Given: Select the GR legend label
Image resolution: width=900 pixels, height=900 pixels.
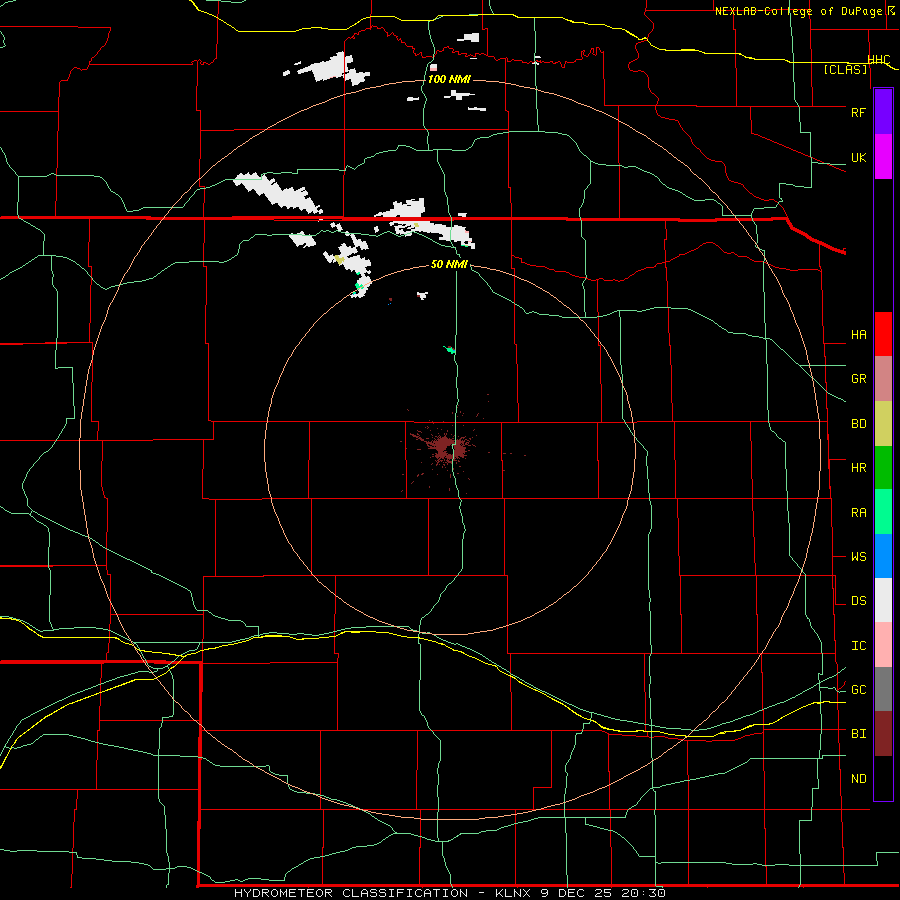Looking at the screenshot, I should pos(858,378).
